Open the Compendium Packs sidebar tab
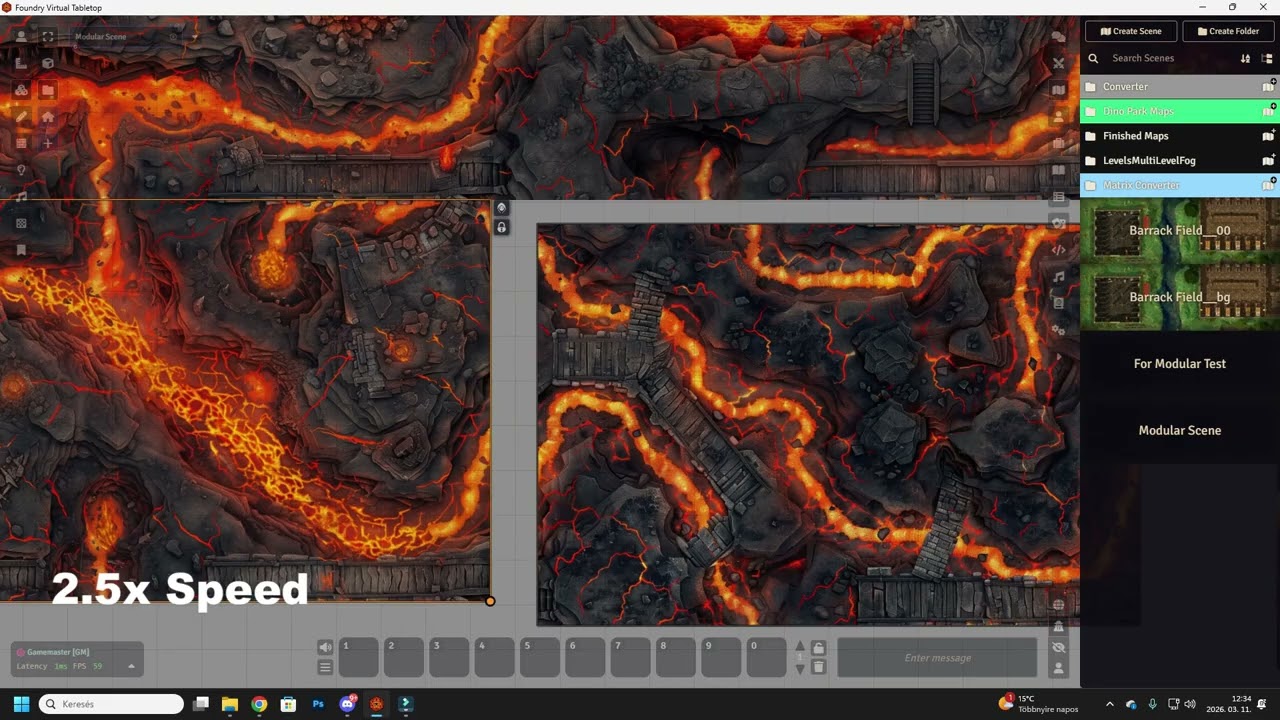The width and height of the screenshot is (1280, 720). coord(1059,303)
